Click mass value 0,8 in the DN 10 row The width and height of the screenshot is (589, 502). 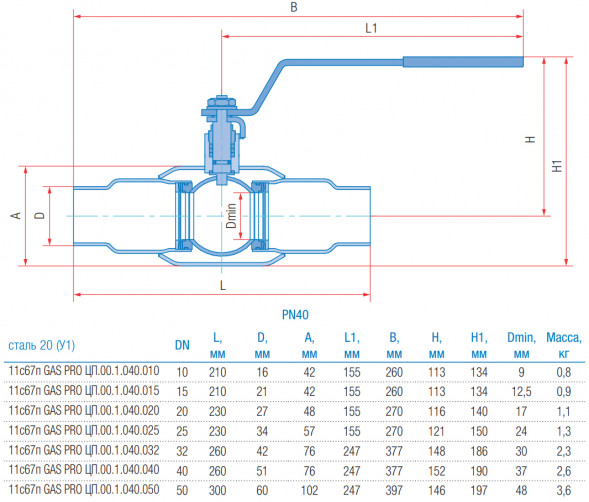coord(564,372)
